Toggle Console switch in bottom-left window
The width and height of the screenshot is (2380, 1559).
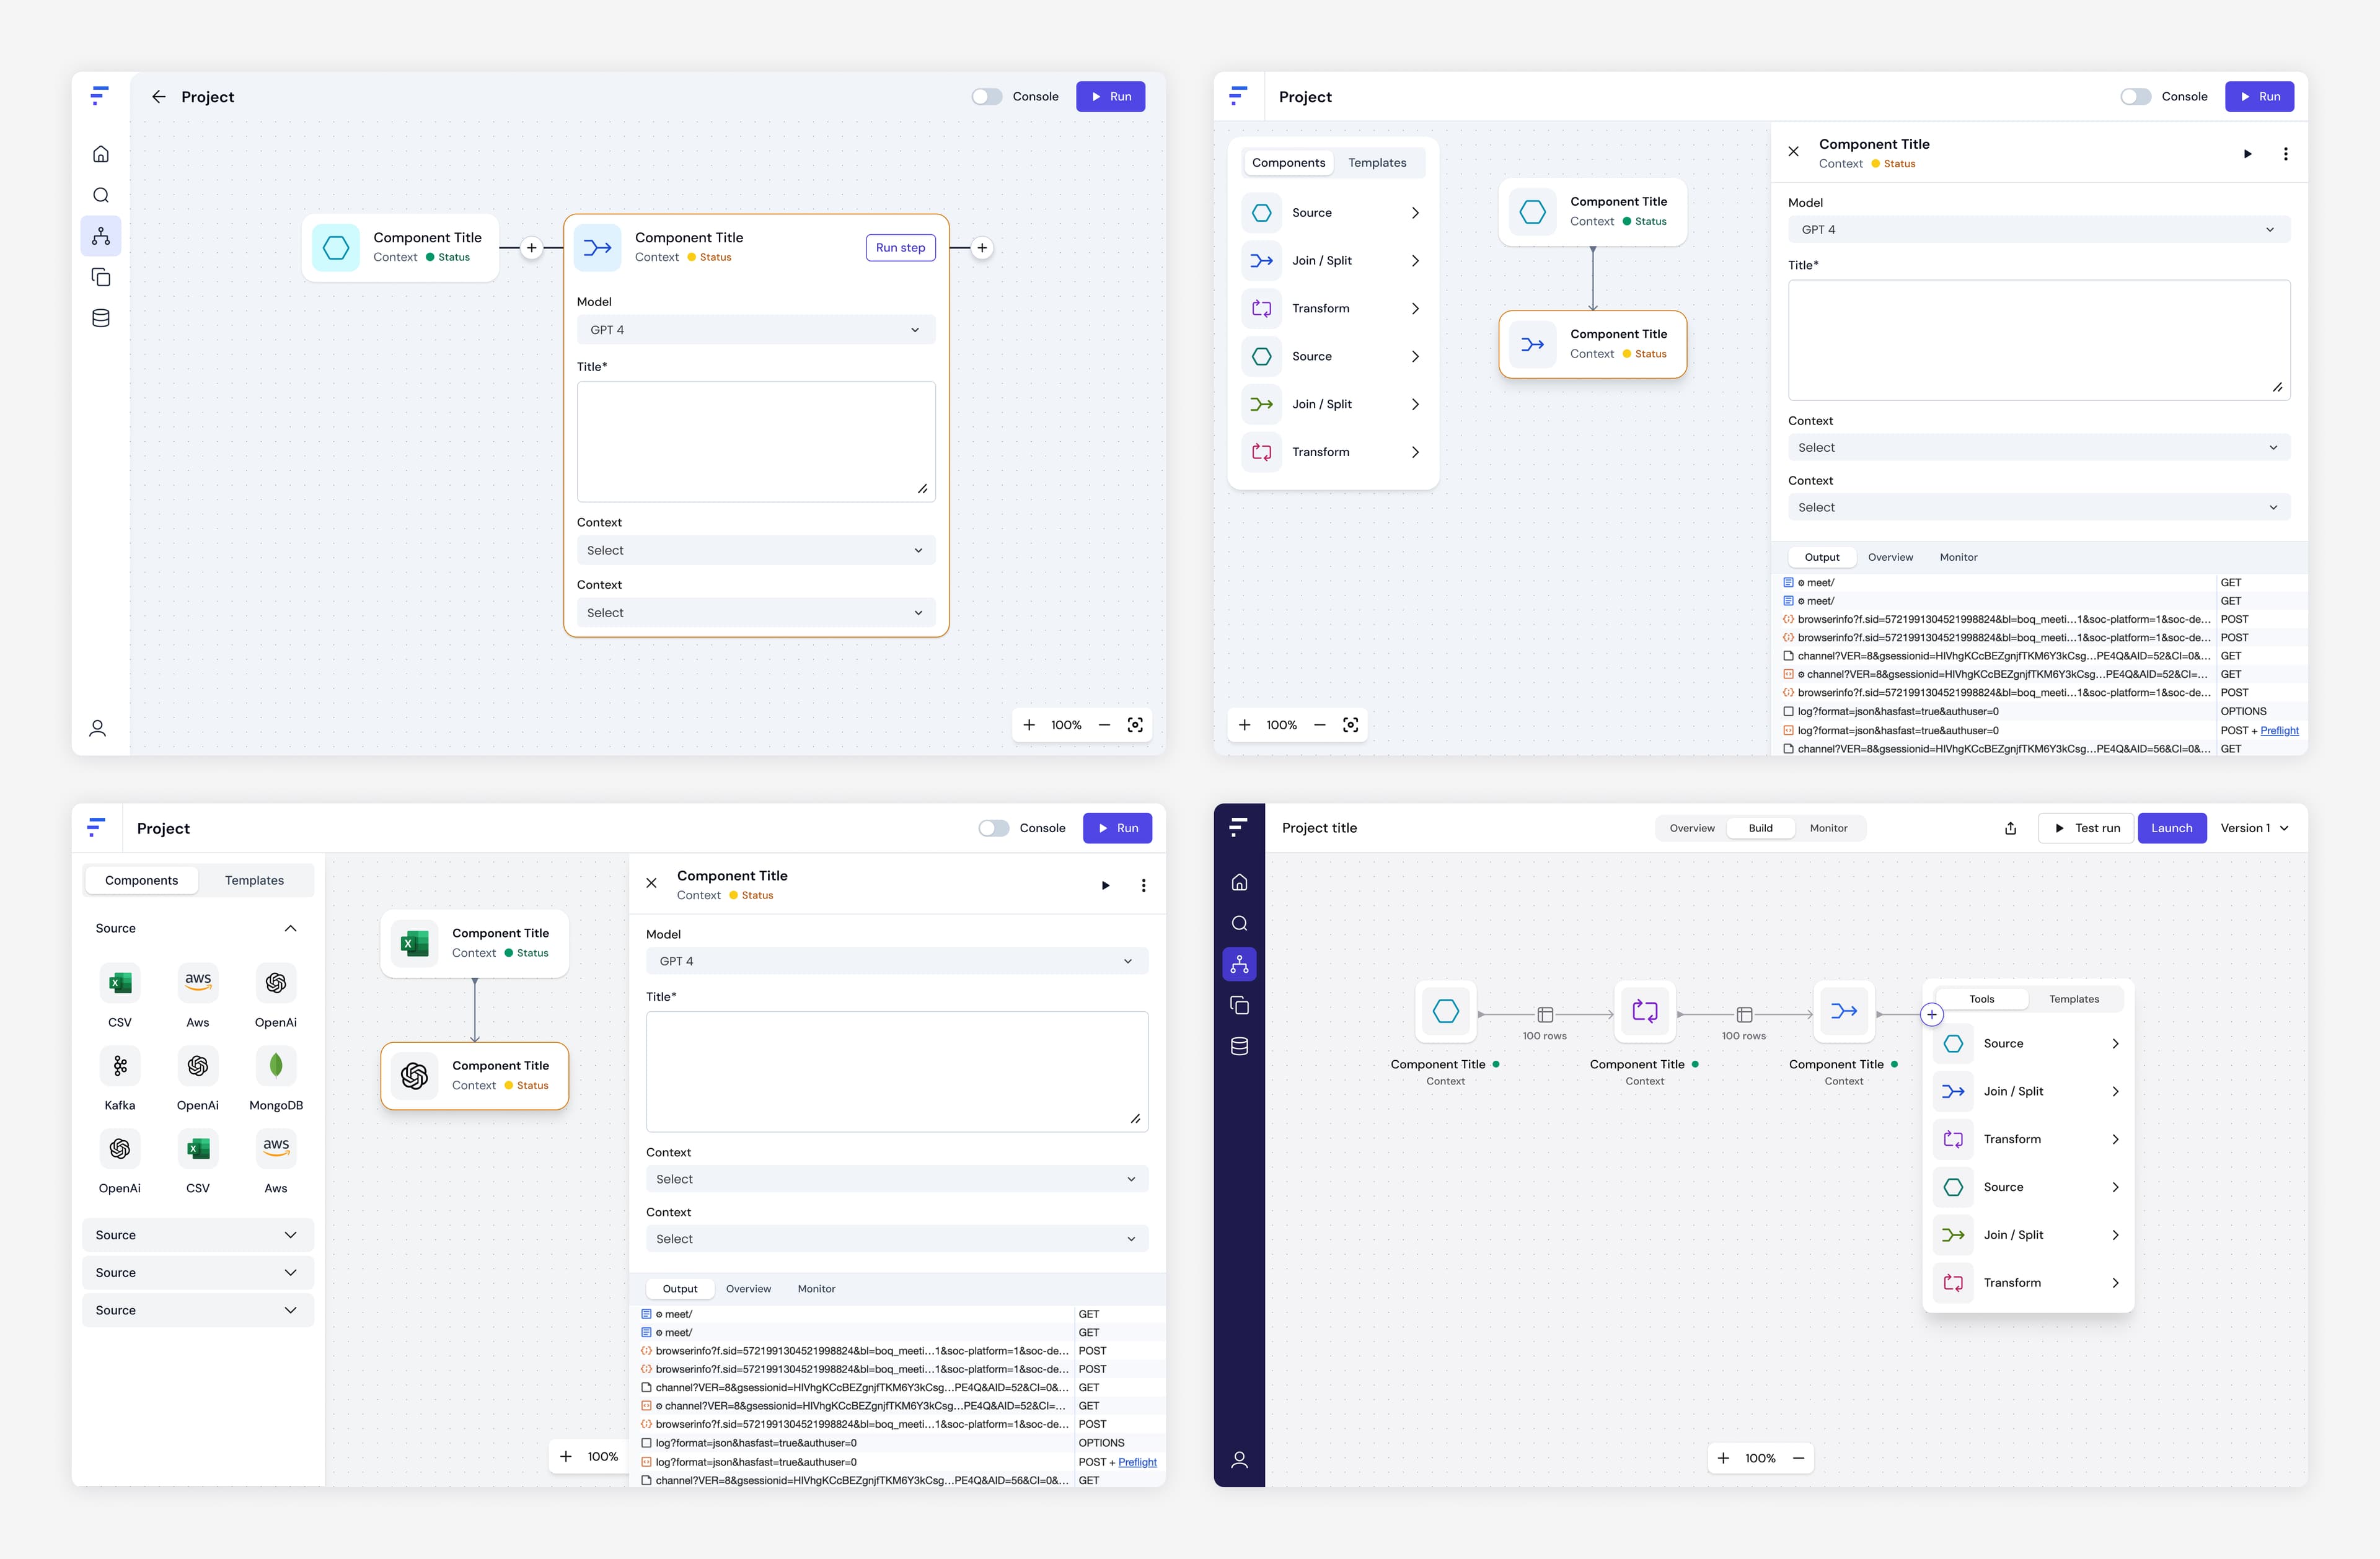point(993,828)
